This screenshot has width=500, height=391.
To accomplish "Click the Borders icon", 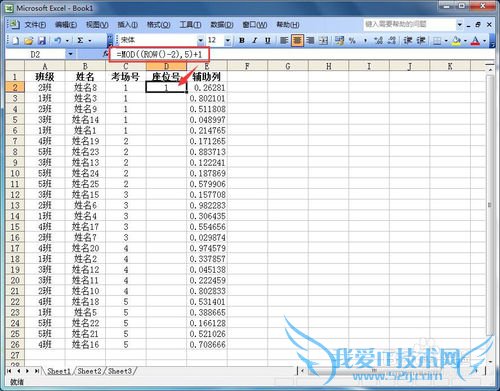I will (x=437, y=41).
